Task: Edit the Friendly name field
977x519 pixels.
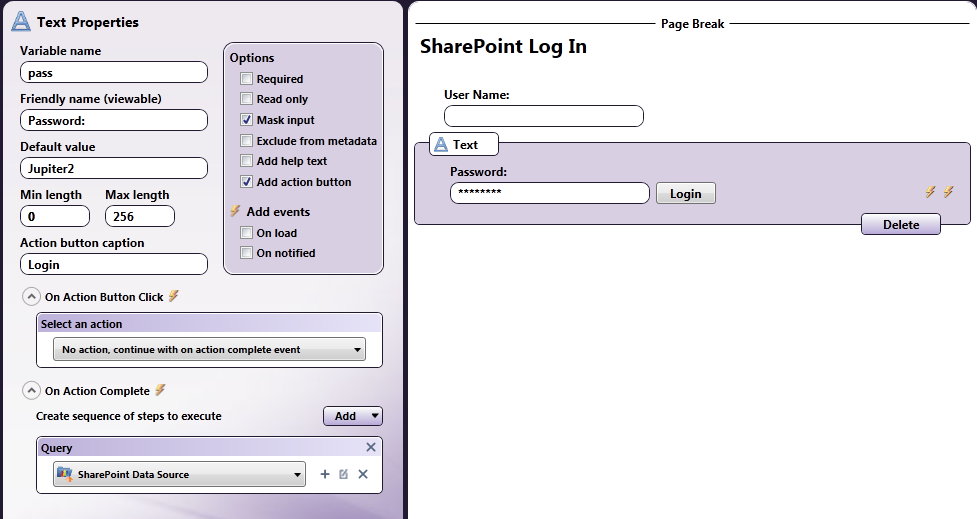Action: (x=114, y=120)
